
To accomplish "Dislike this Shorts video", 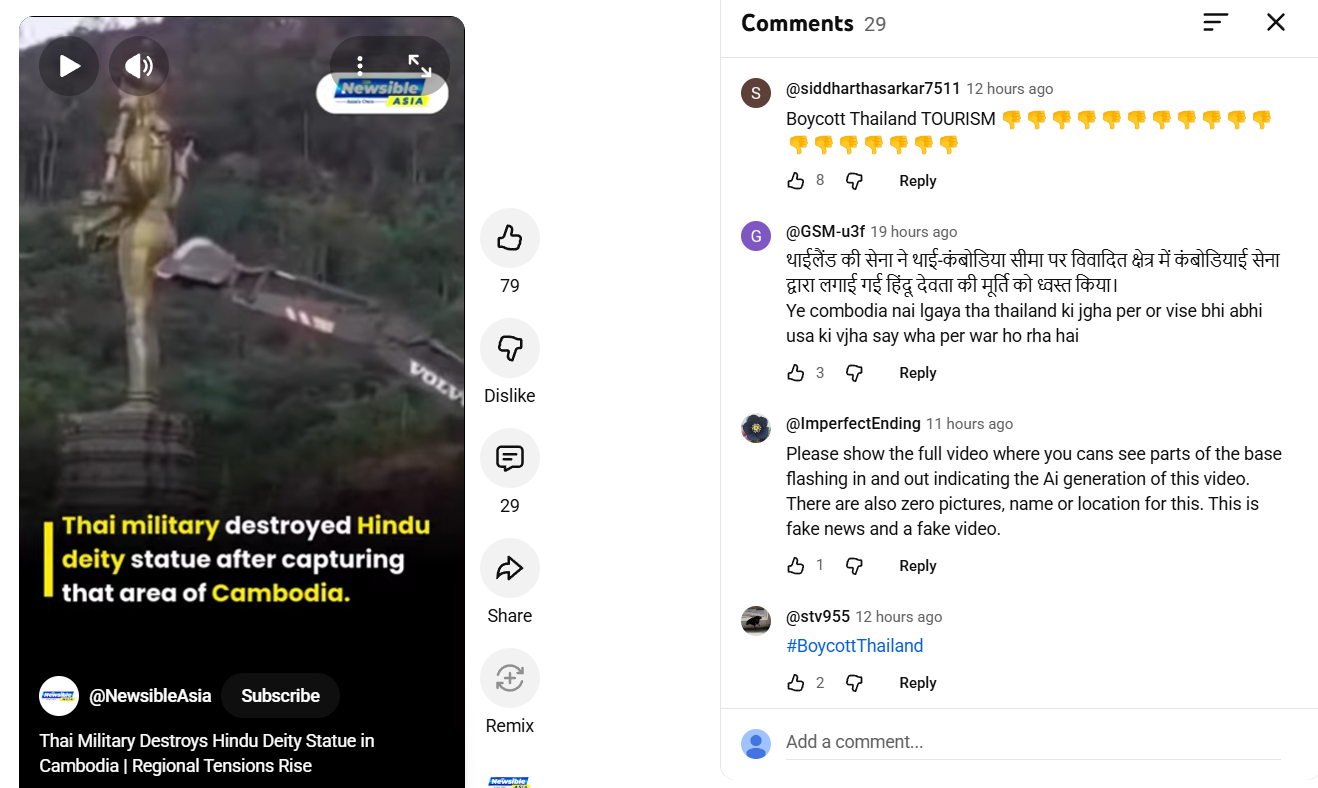I will coord(510,348).
